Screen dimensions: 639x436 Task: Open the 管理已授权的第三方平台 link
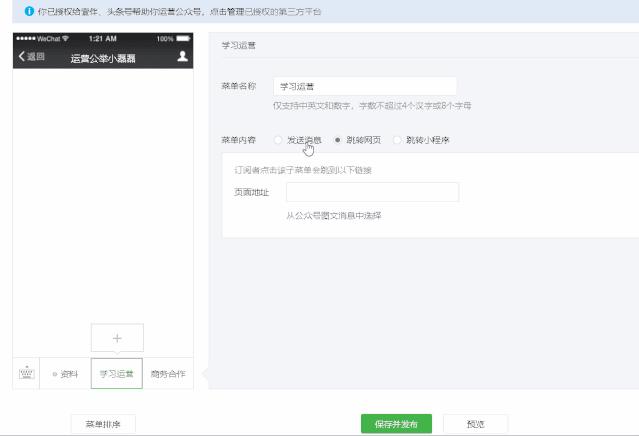pos(274,11)
